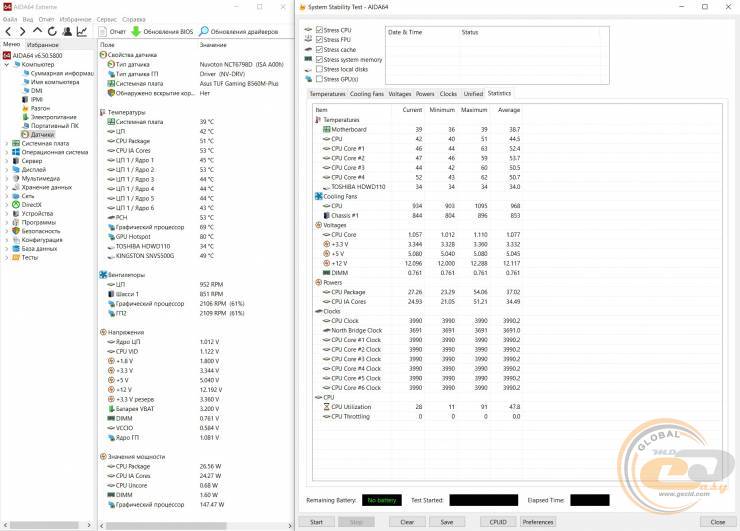Collapse the Компьютер tree node

pyautogui.click(x=6, y=64)
